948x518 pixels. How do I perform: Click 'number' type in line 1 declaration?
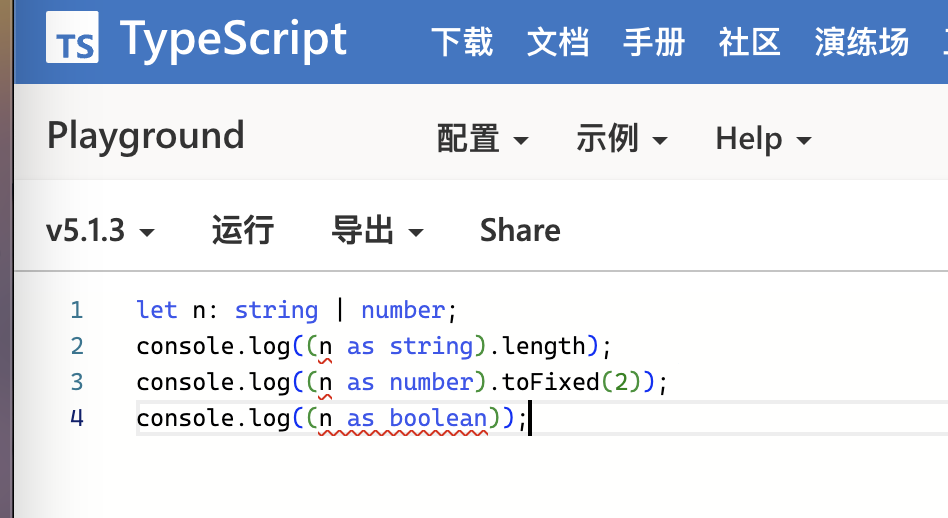(403, 310)
